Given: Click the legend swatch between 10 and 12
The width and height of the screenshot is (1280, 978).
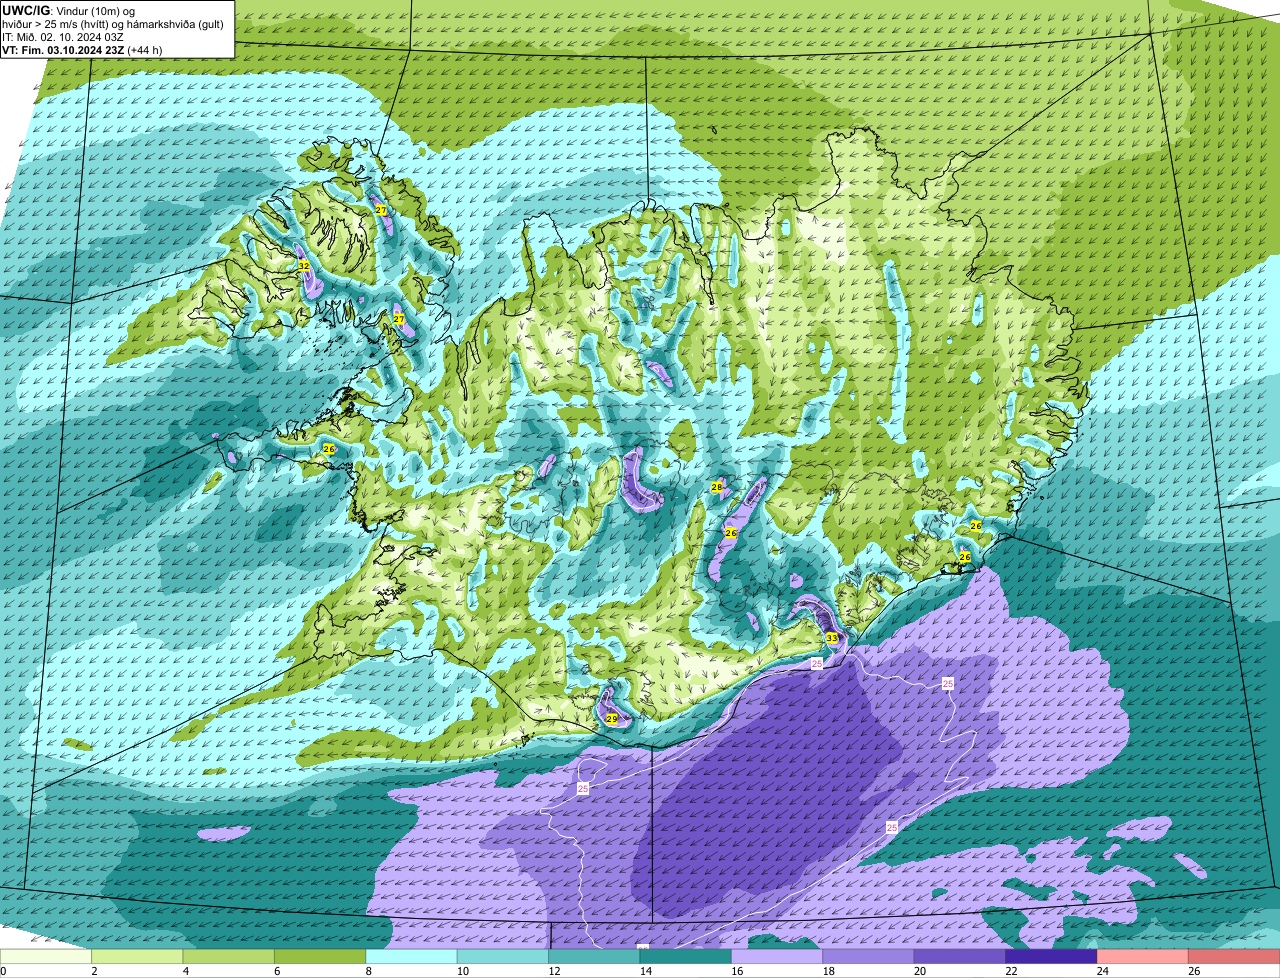Looking at the screenshot, I should [x=503, y=956].
